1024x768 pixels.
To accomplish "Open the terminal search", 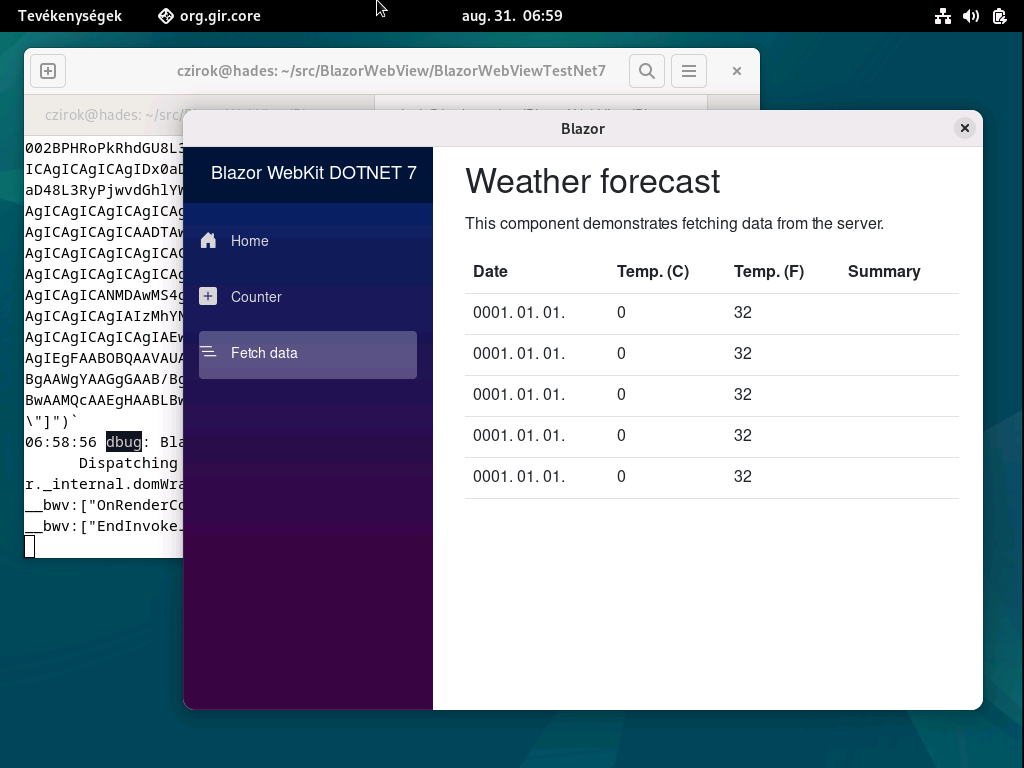I will click(646, 71).
